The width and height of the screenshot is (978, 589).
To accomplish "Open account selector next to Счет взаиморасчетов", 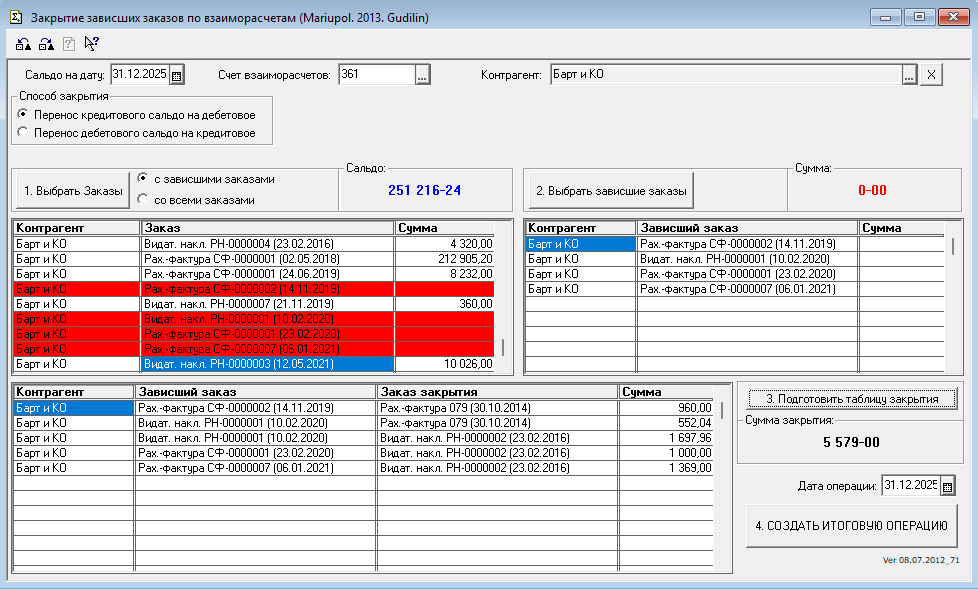I will point(422,75).
